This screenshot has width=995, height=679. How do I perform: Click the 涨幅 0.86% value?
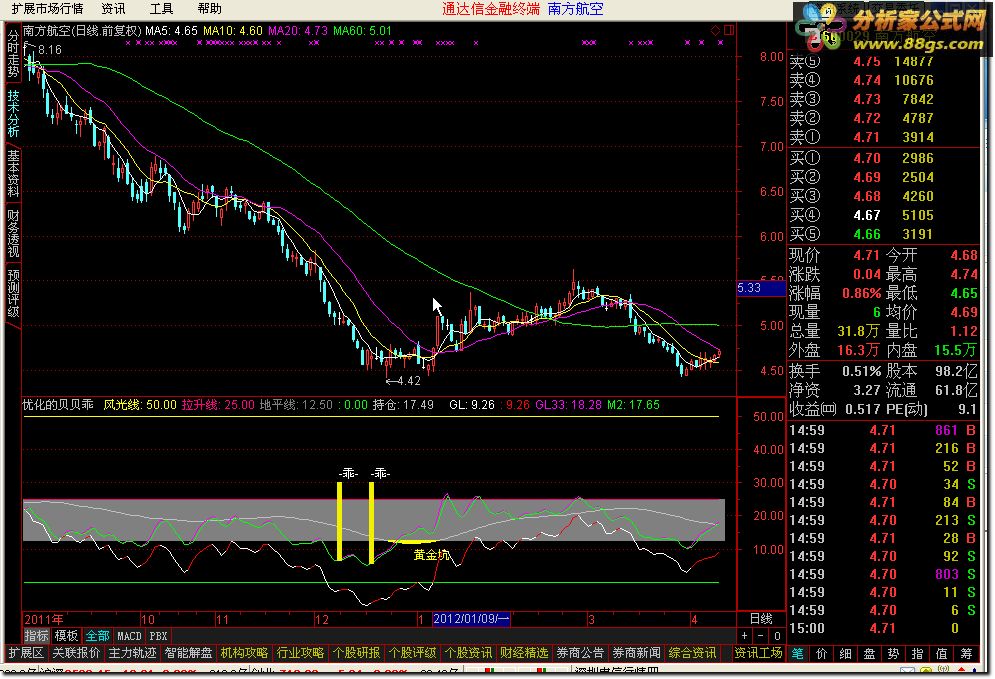coord(861,294)
